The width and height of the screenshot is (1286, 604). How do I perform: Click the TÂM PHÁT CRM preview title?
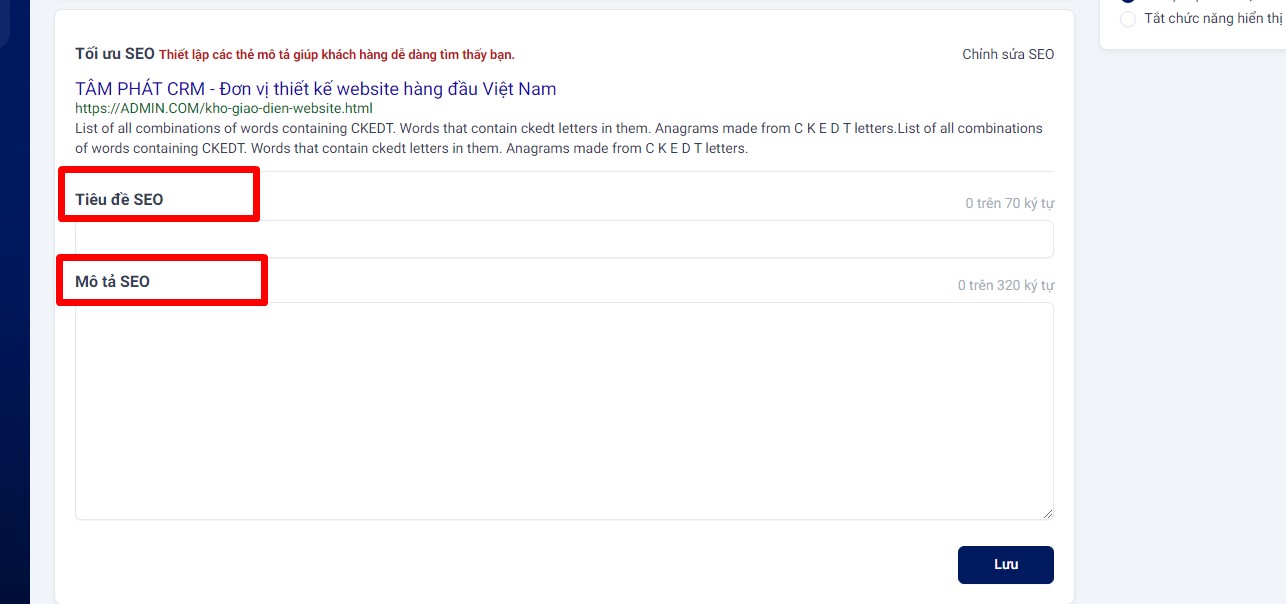click(315, 89)
